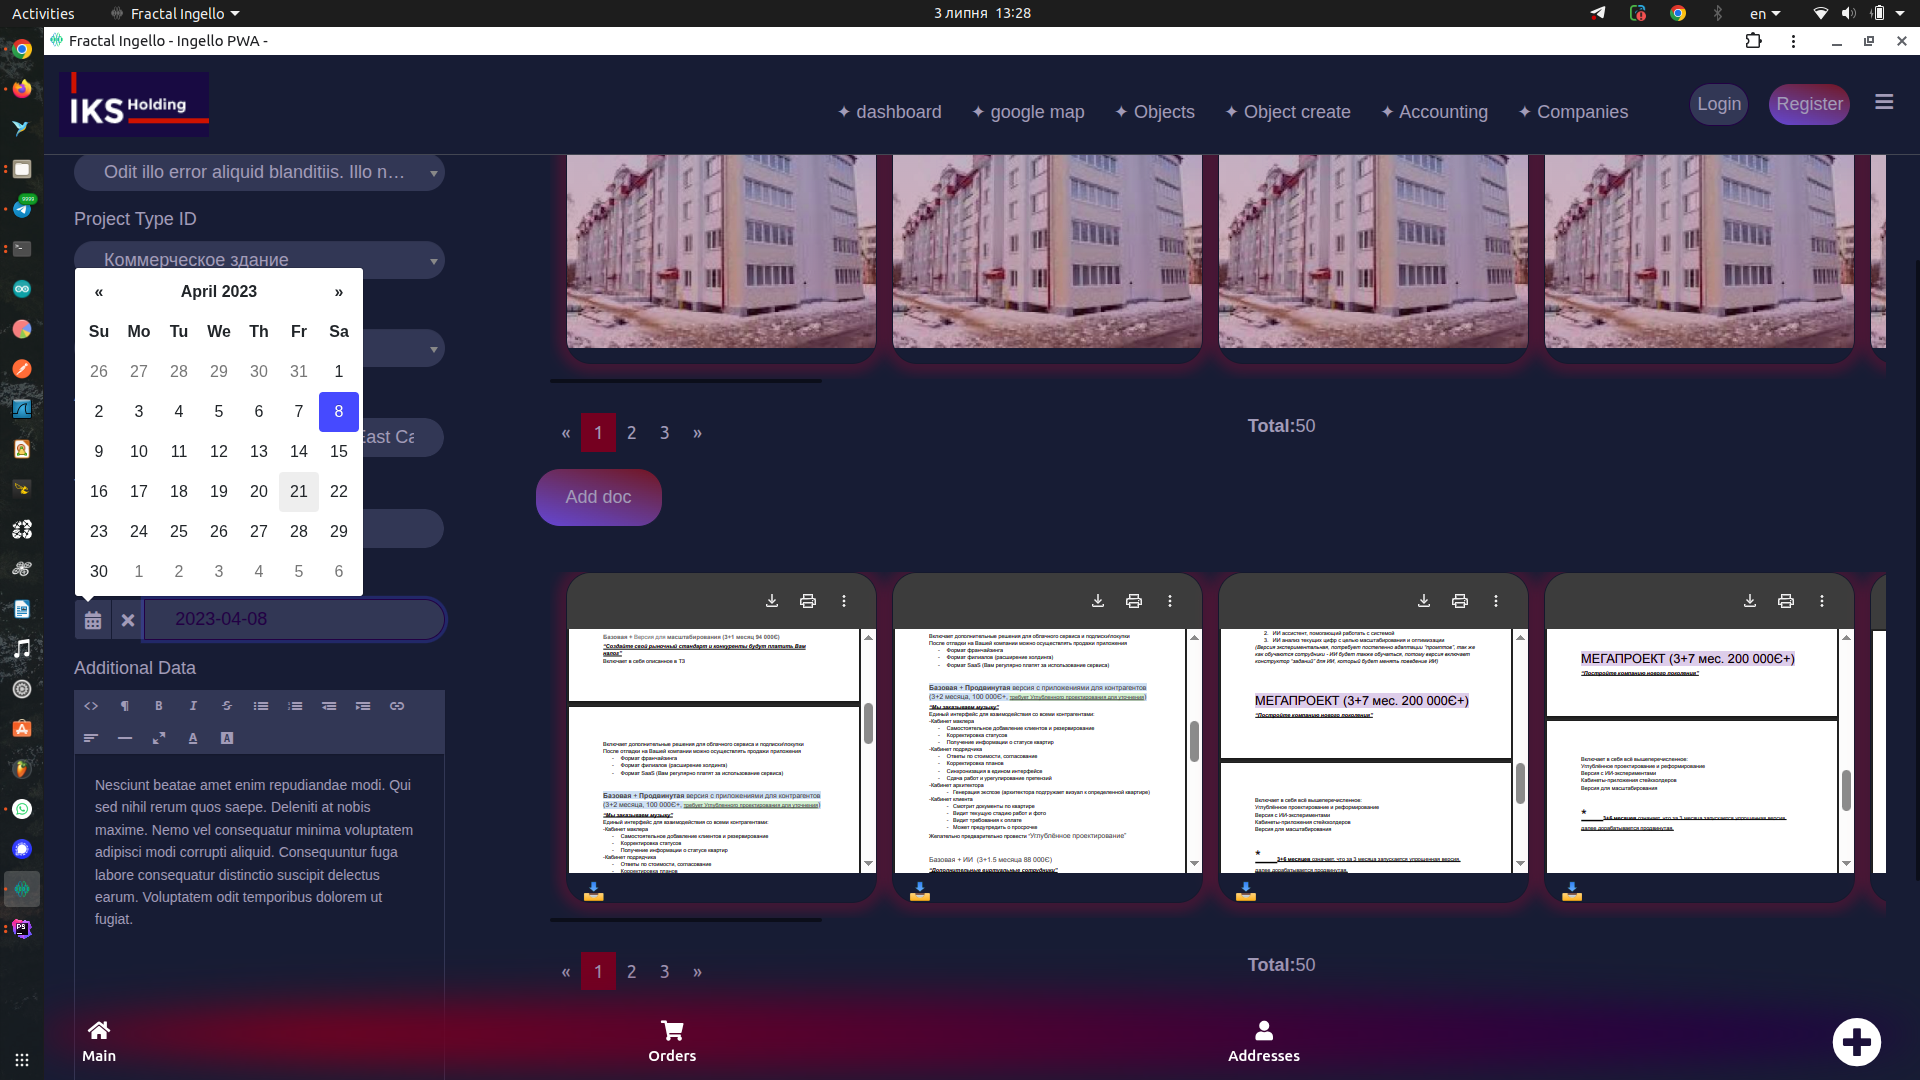Select April 21 in the calendar

299,492
